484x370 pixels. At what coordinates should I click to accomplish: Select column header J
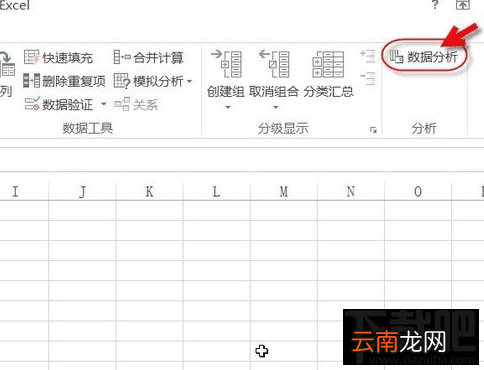click(x=82, y=191)
